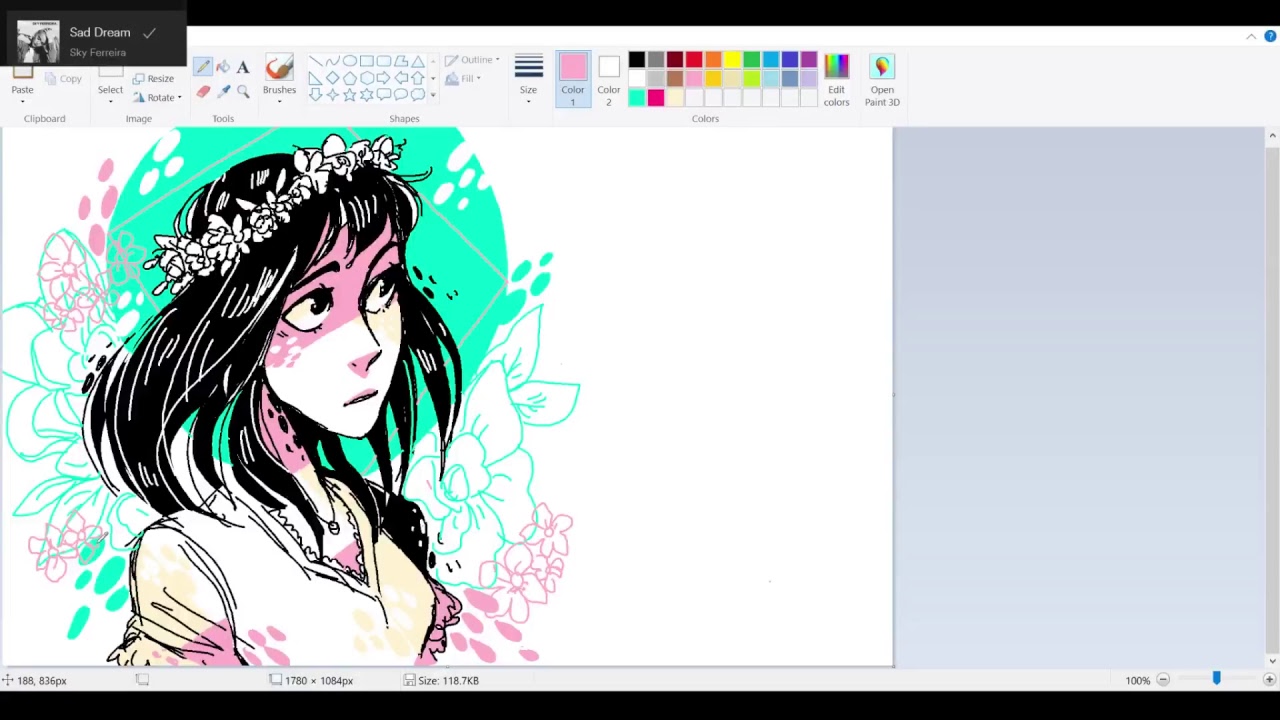This screenshot has width=1280, height=720.
Task: Select the Right arrow shape
Action: [383, 78]
